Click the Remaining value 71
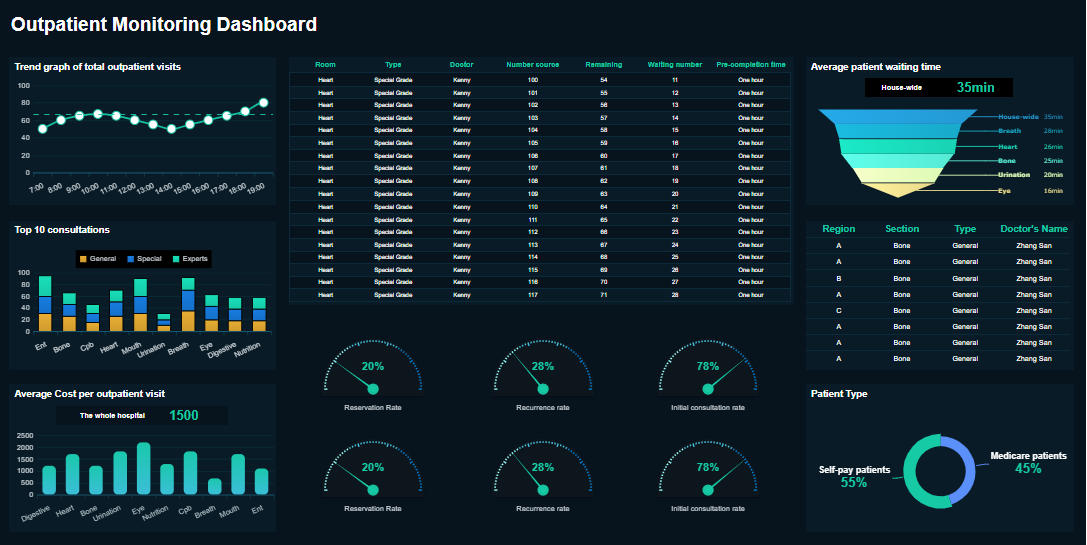1087x545 pixels. pyautogui.click(x=604, y=295)
